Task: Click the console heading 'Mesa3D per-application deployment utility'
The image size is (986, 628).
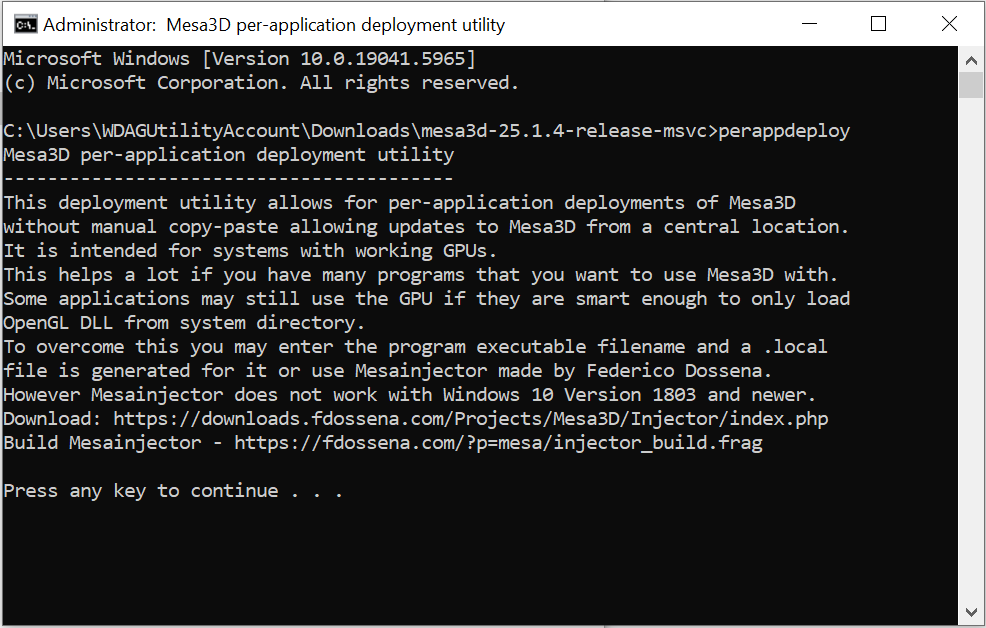Action: coord(228,155)
